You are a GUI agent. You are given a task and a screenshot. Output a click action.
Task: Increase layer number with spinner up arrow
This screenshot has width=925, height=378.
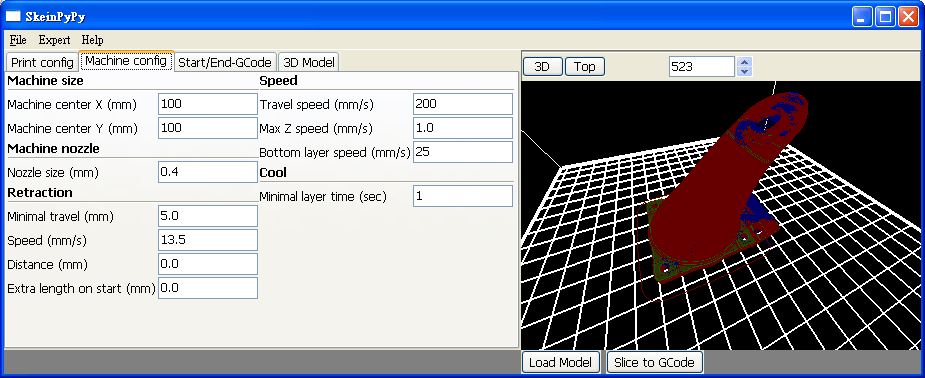(x=744, y=62)
